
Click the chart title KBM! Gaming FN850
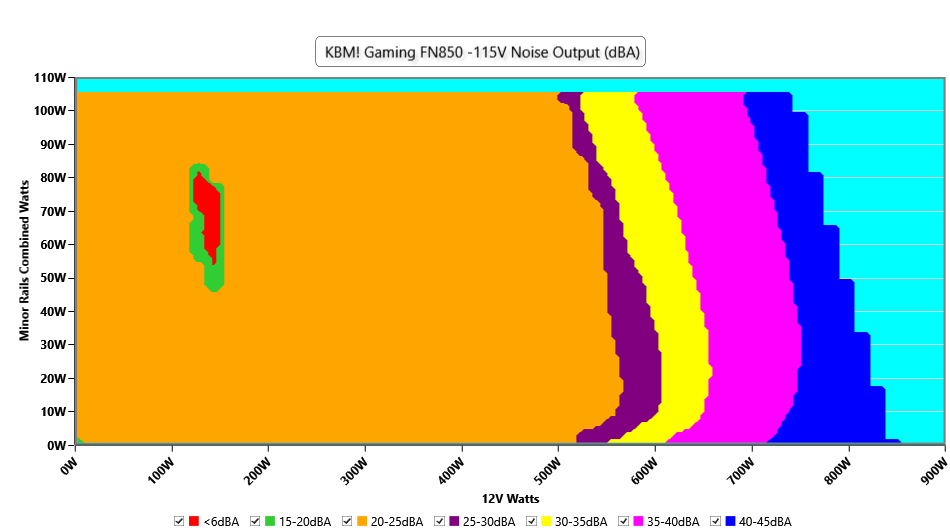(x=480, y=52)
